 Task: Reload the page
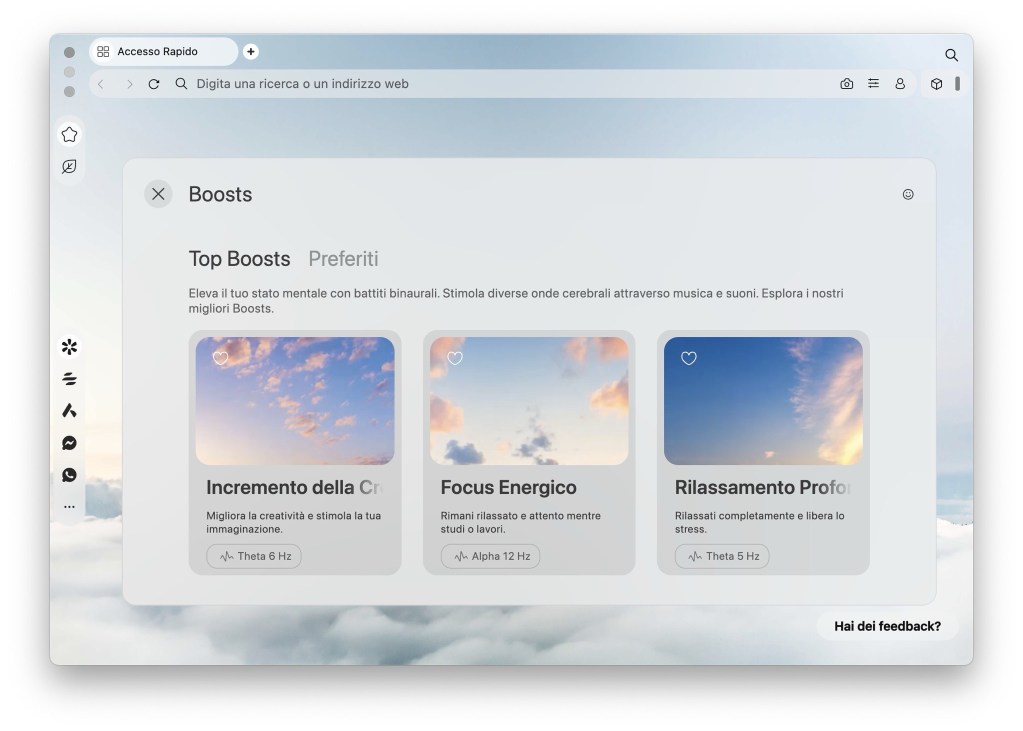[x=154, y=84]
